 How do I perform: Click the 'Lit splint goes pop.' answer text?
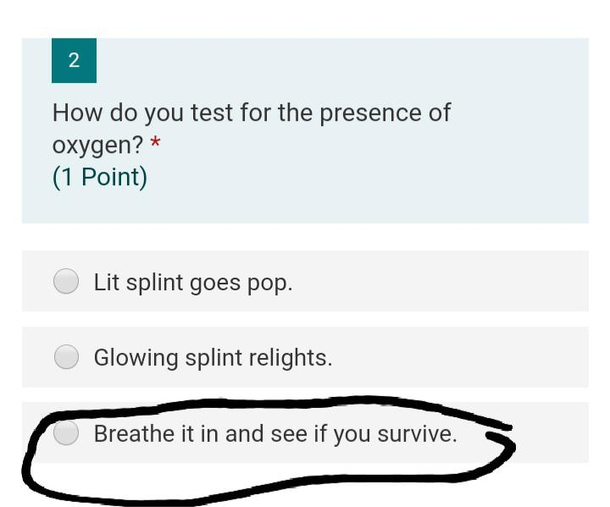[193, 282]
